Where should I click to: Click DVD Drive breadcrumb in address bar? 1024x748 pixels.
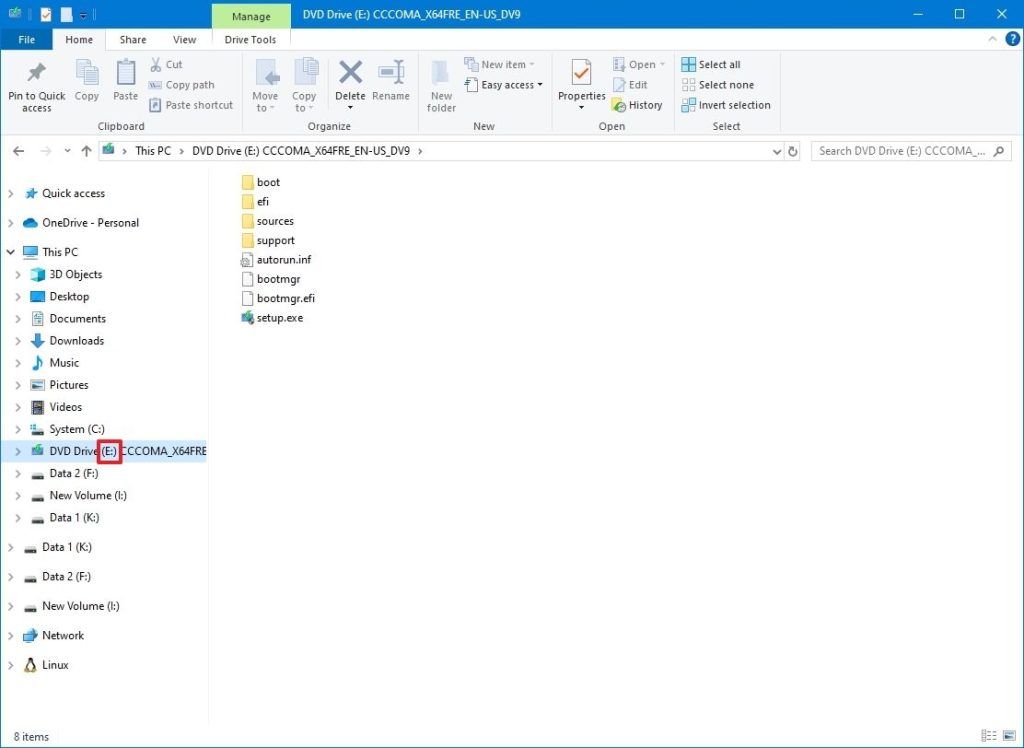[x=301, y=151]
